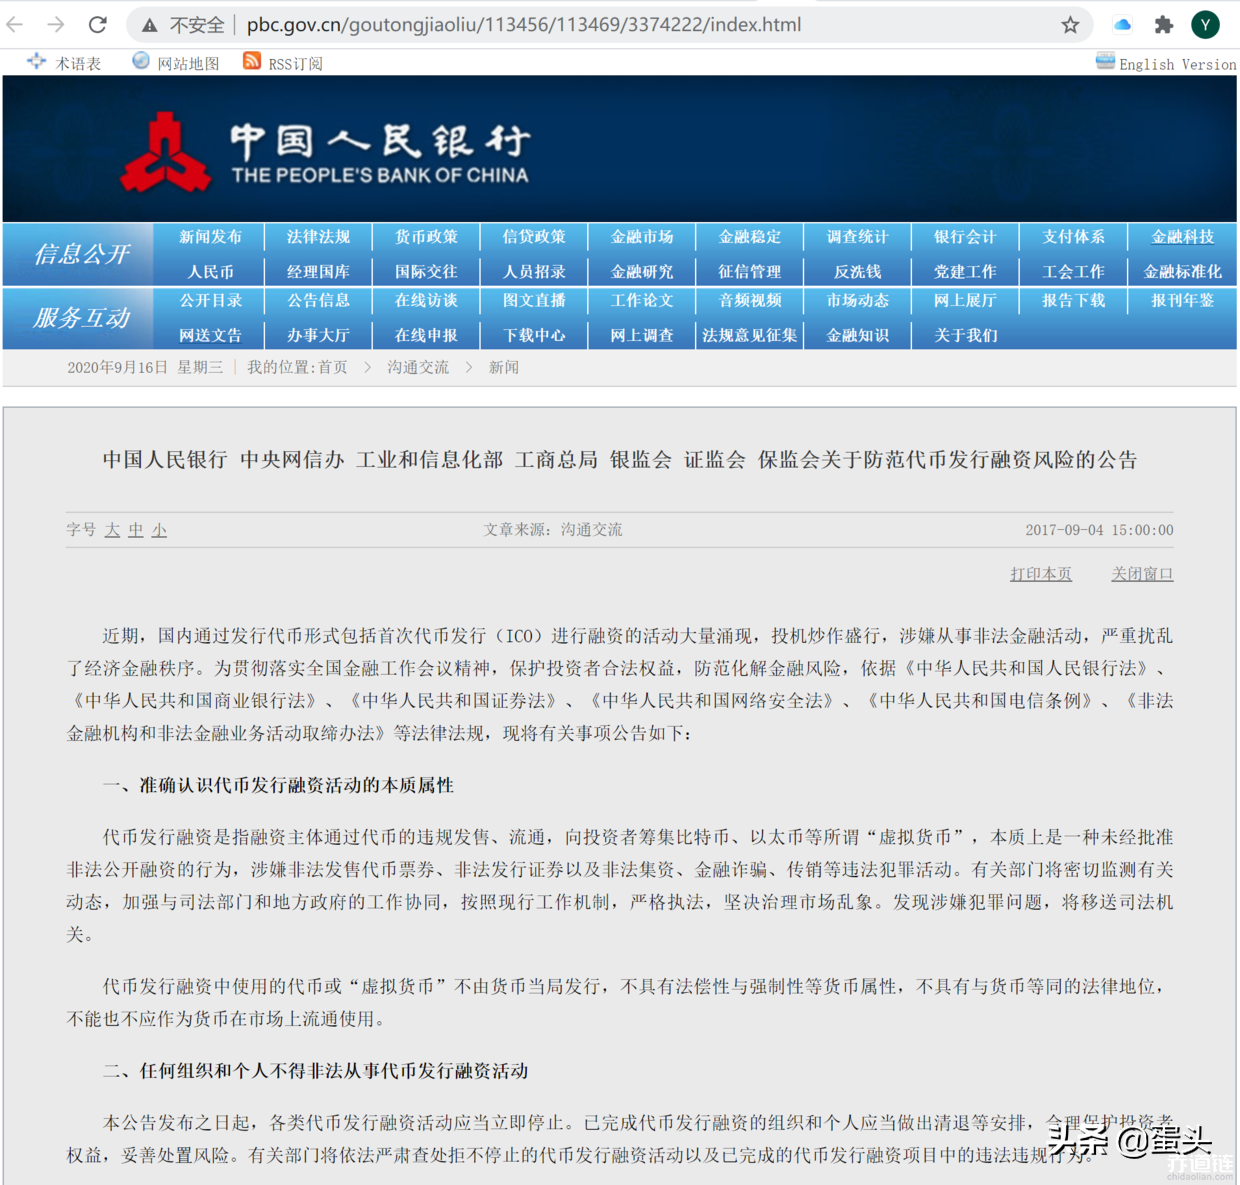This screenshot has height=1185, width=1240.
Task: Open 党建工作 menu item
Action: click(x=965, y=272)
